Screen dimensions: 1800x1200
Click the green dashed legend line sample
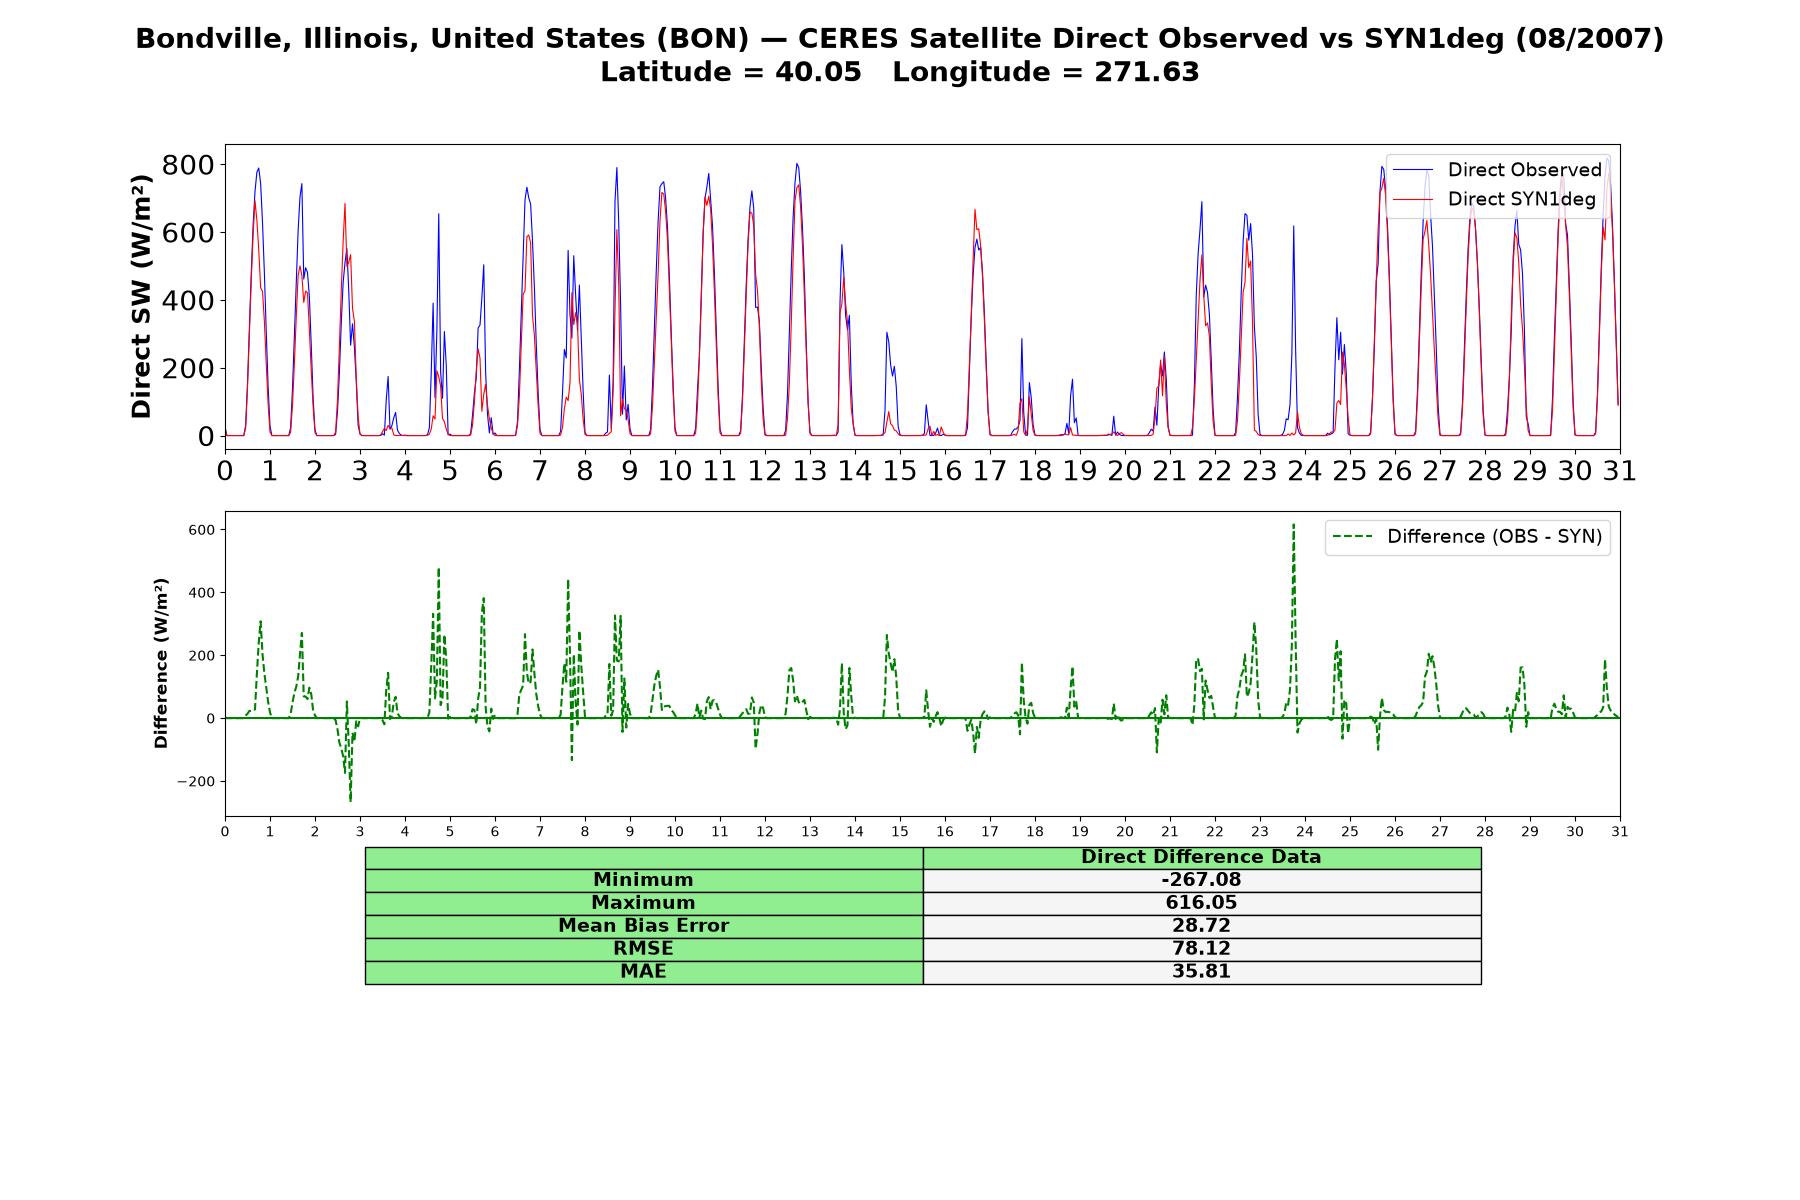[1352, 537]
